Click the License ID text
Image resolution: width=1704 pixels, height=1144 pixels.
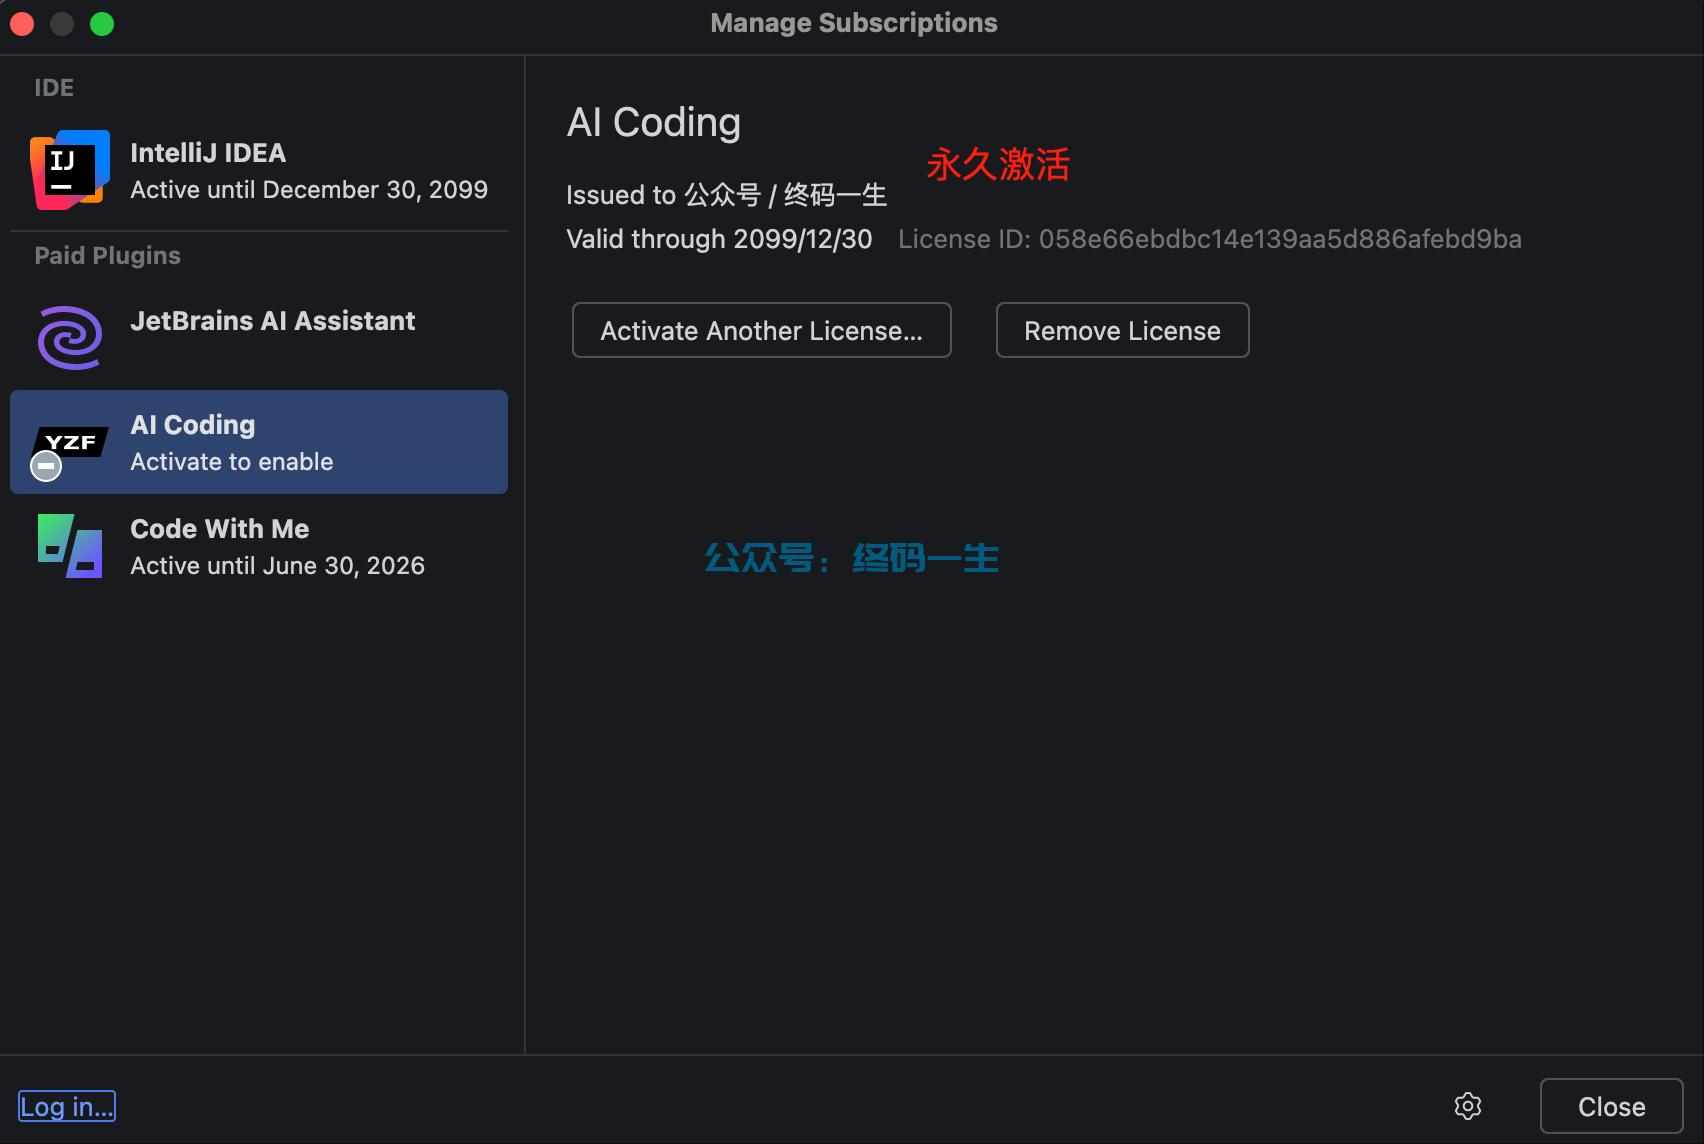[1209, 239]
